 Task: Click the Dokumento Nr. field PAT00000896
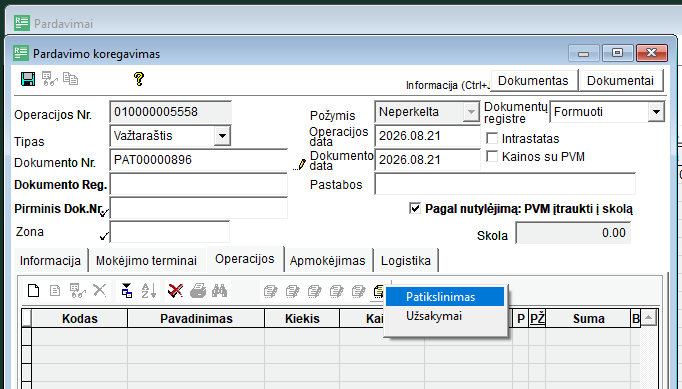tap(199, 160)
